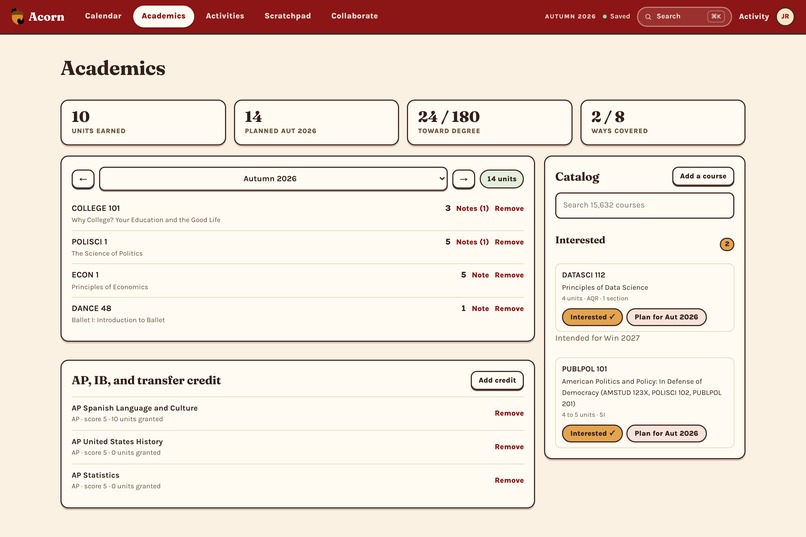Go to the Collaborate tab
The image size is (806, 537).
354,16
